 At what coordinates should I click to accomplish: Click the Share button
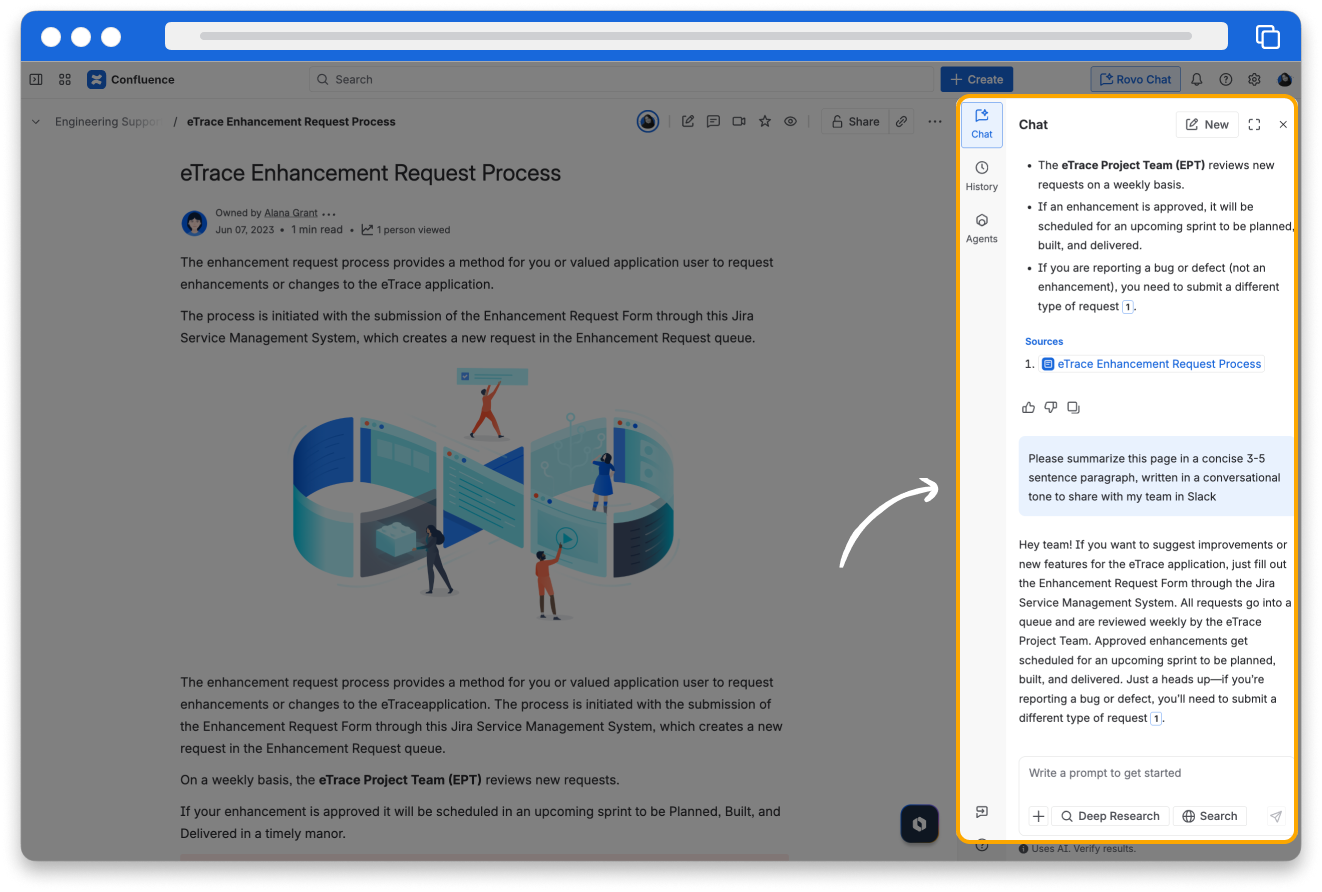pyautogui.click(x=855, y=121)
